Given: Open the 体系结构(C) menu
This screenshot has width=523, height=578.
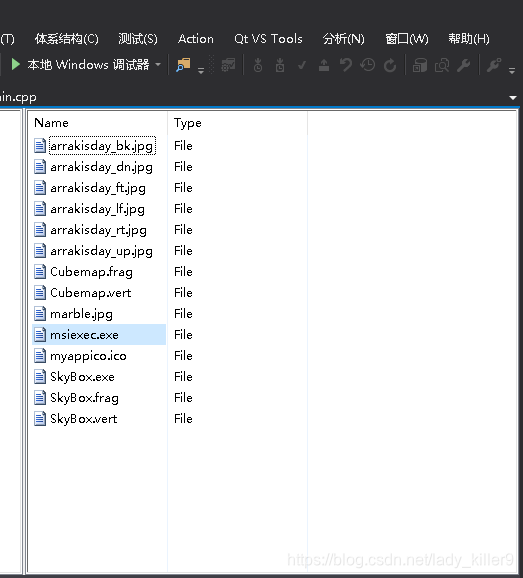Looking at the screenshot, I should click(x=67, y=39).
